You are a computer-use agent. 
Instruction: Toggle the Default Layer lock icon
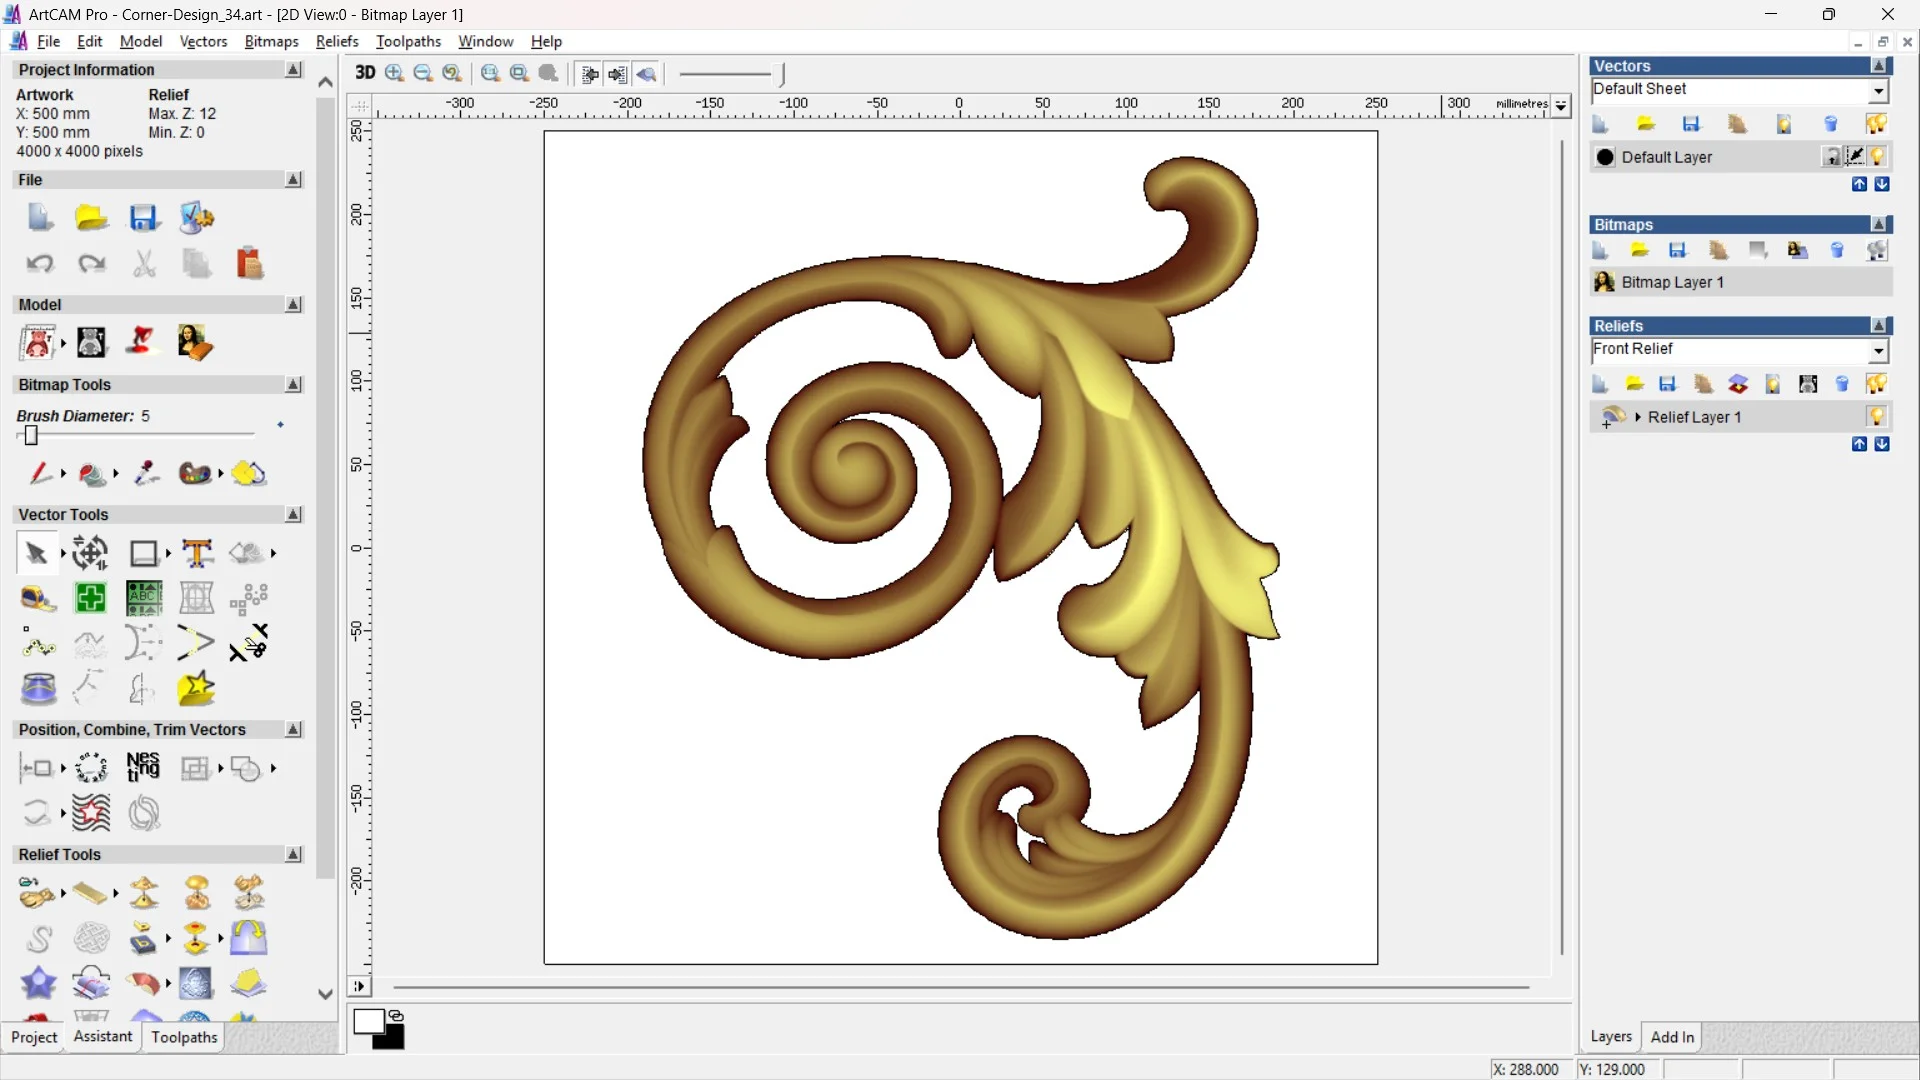pyautogui.click(x=1832, y=157)
